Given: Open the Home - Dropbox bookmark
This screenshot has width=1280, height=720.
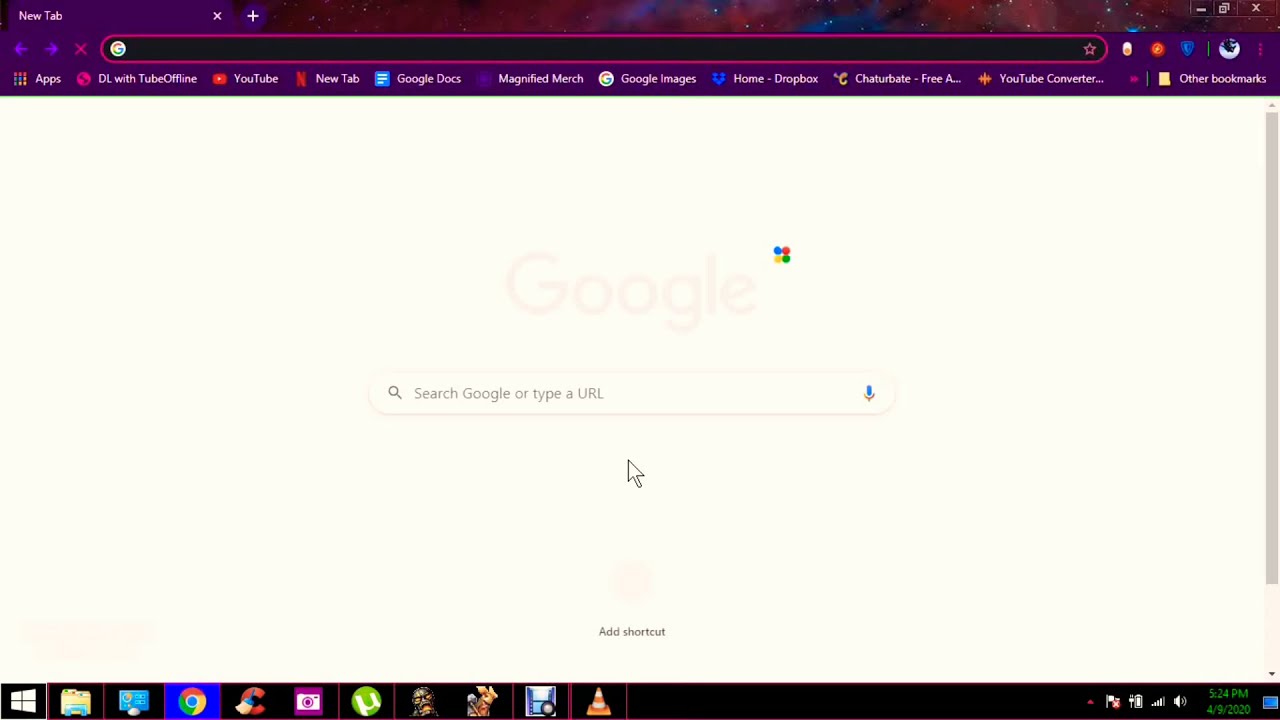Looking at the screenshot, I should tap(765, 78).
